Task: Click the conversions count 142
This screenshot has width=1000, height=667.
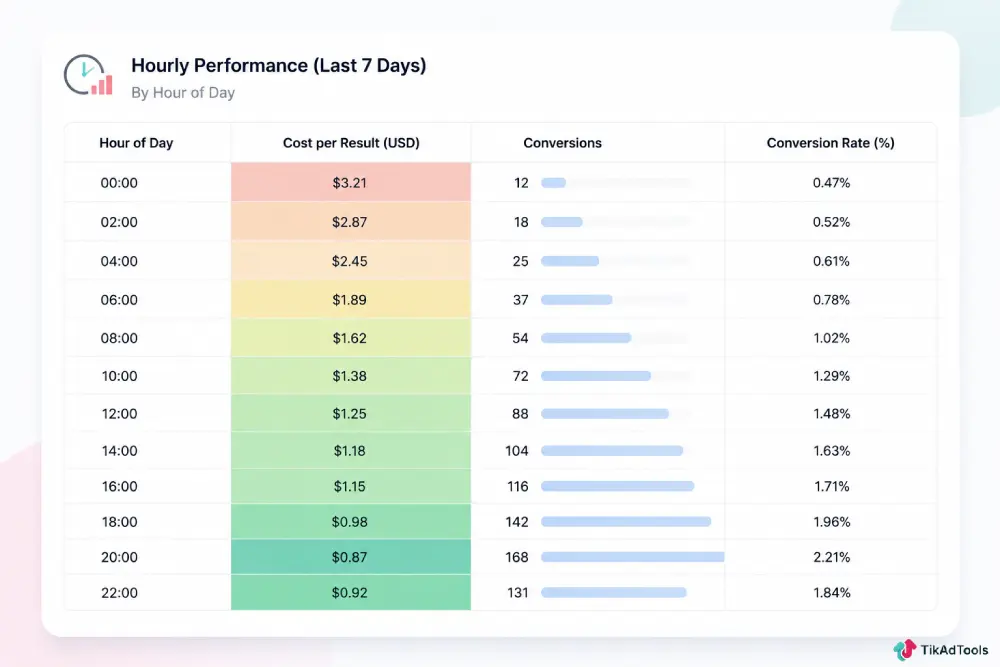Action: [x=517, y=522]
